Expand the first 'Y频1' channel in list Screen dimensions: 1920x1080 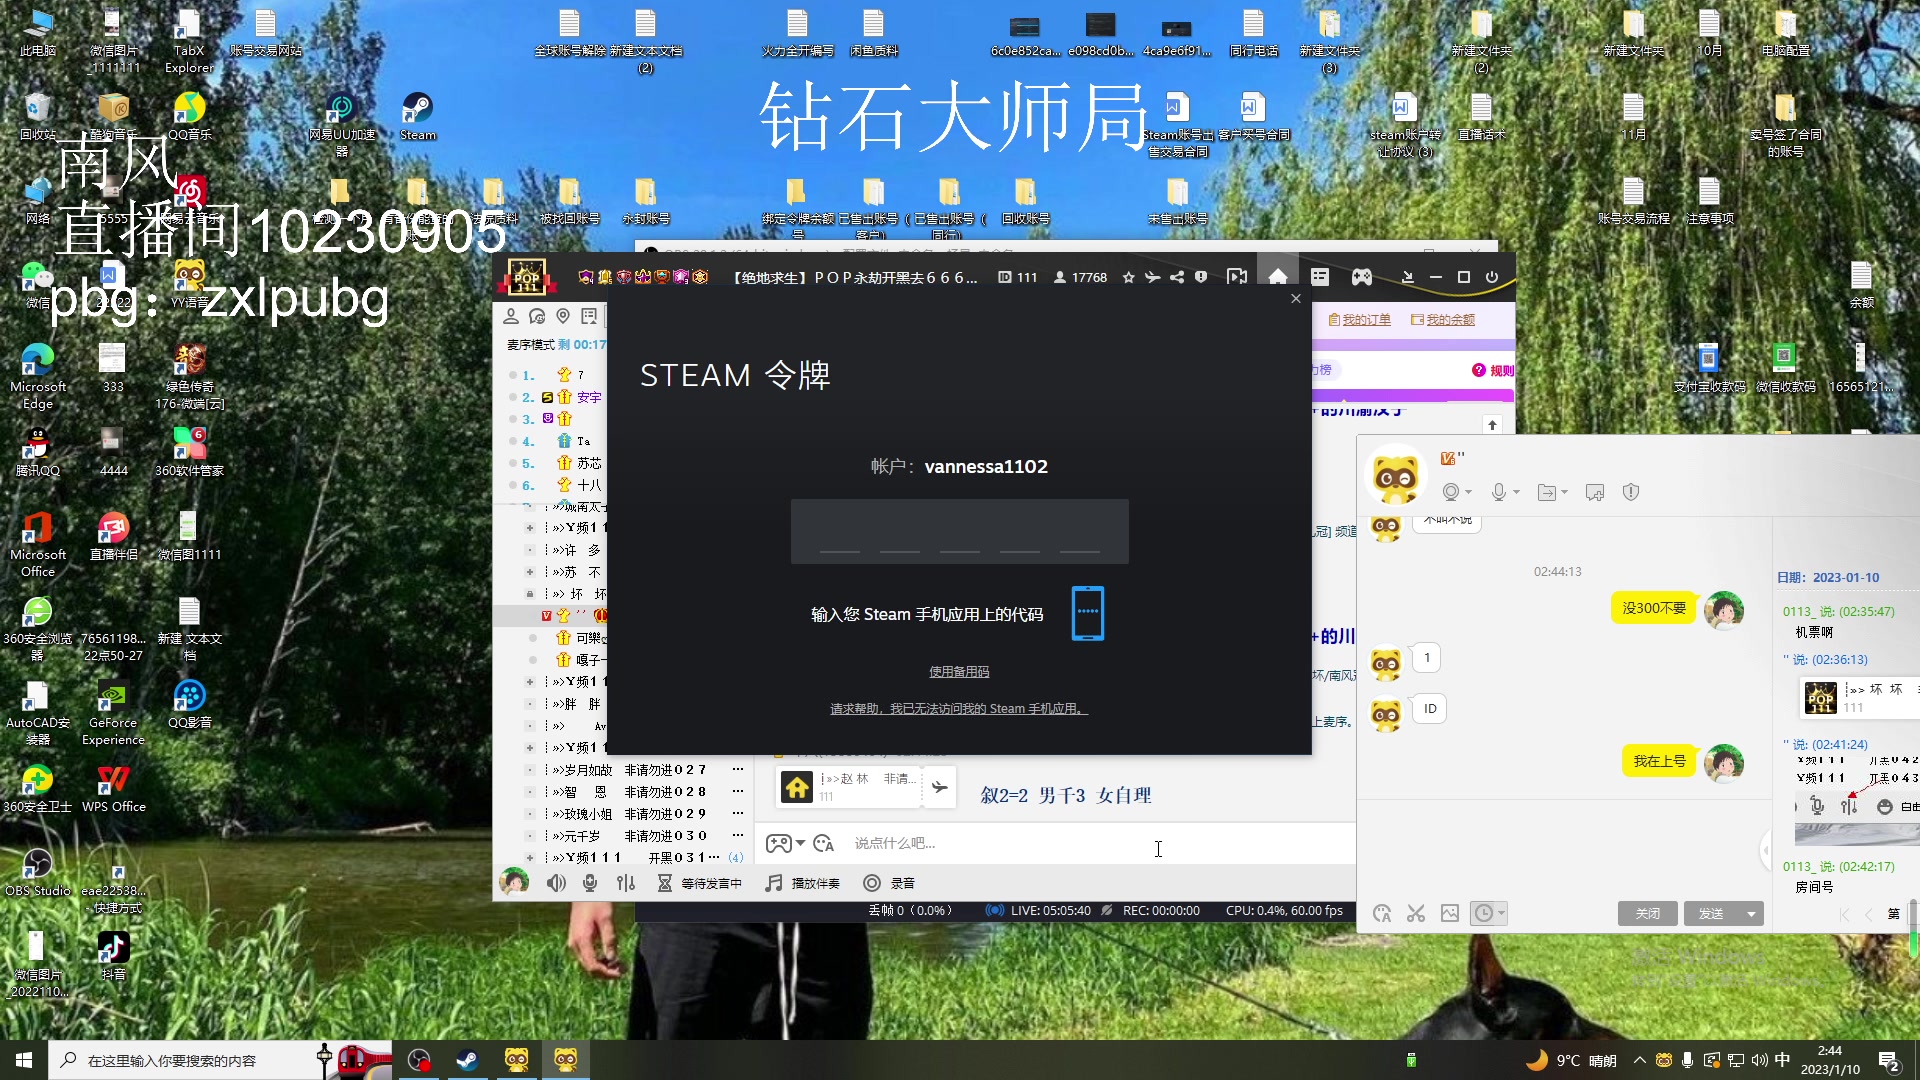[x=530, y=528]
